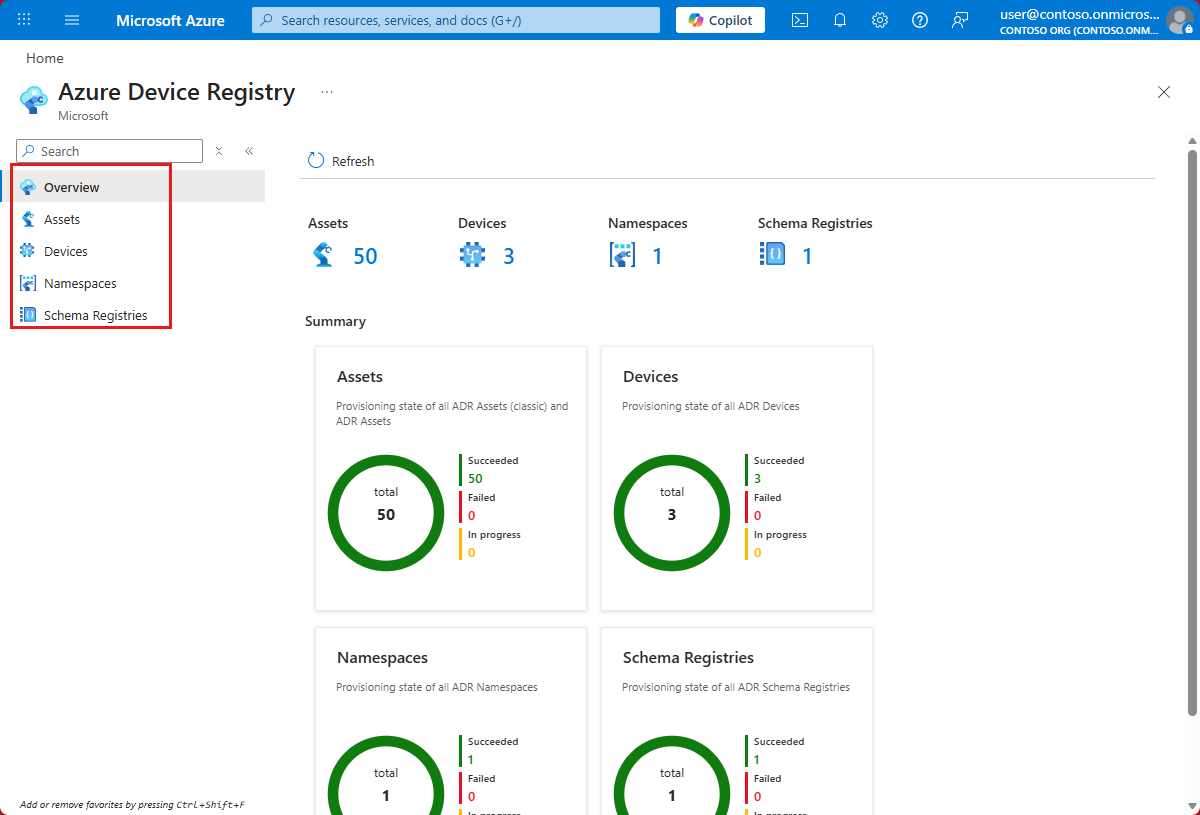Click the Help question mark icon

point(920,20)
